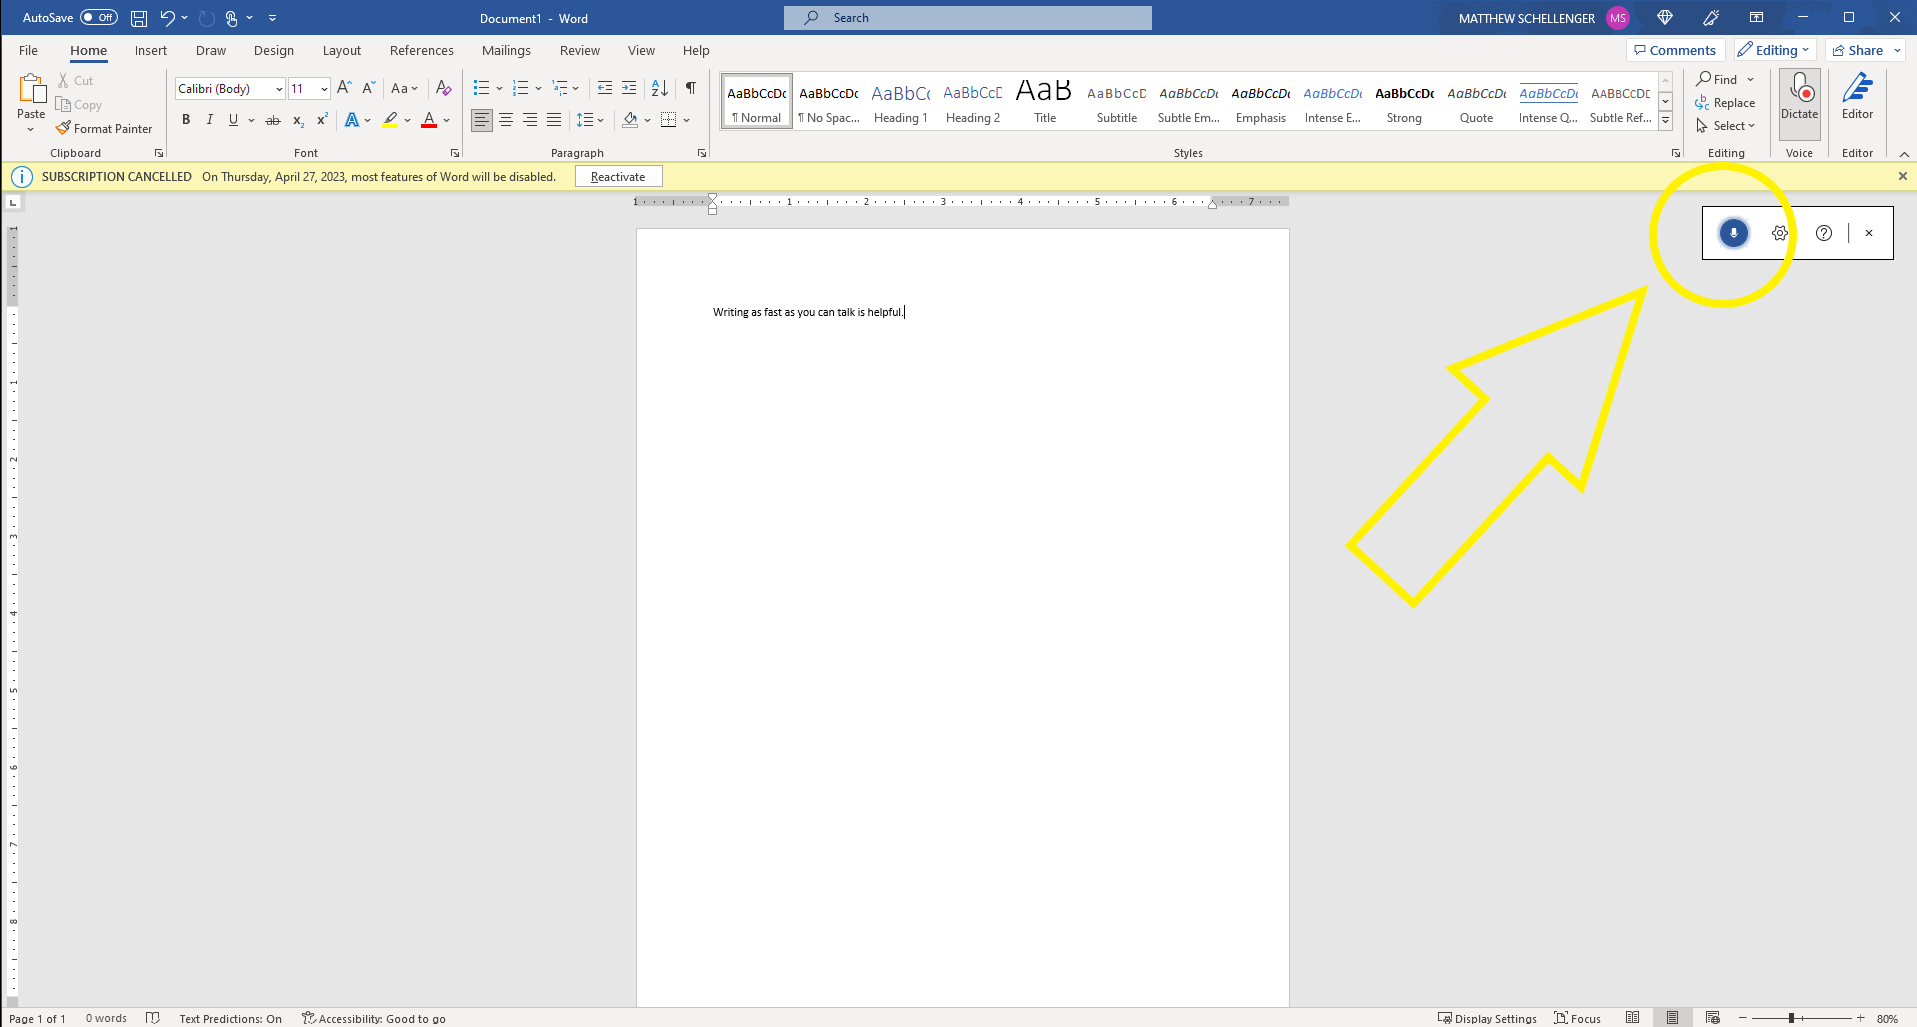
Task: Toggle AutoSave switch
Action: click(x=99, y=18)
